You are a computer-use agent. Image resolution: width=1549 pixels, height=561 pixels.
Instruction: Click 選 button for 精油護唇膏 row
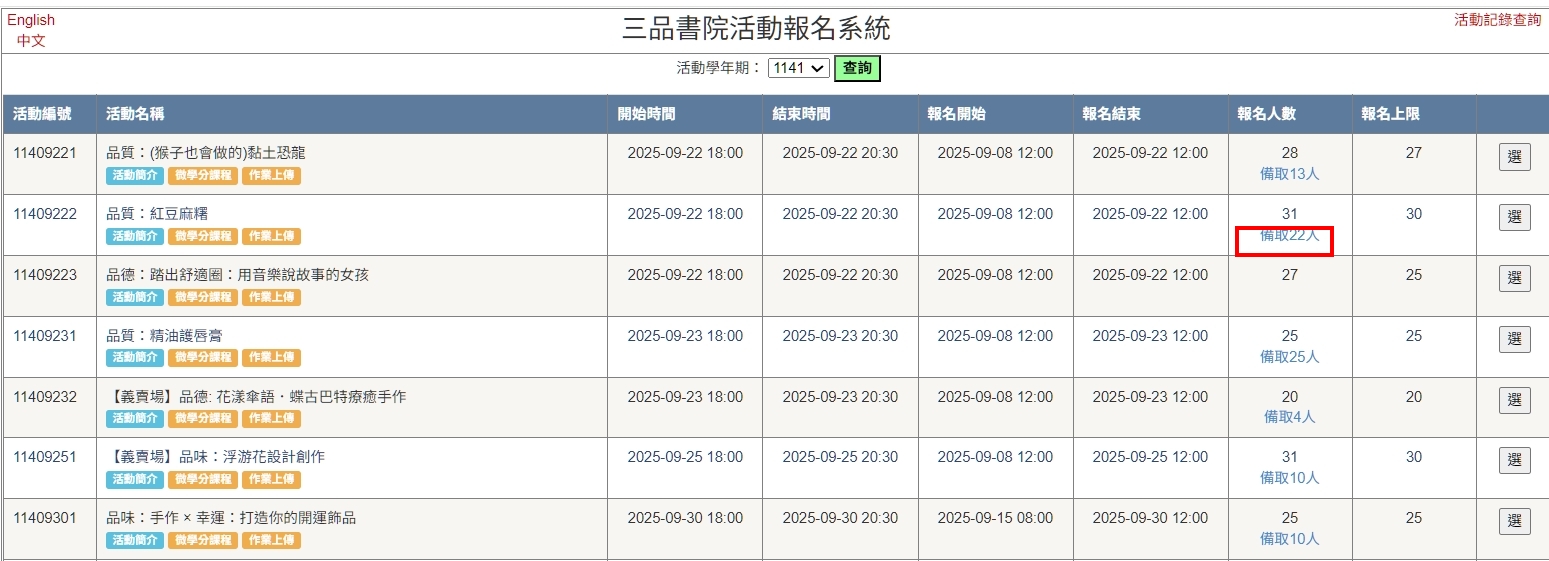click(x=1514, y=340)
